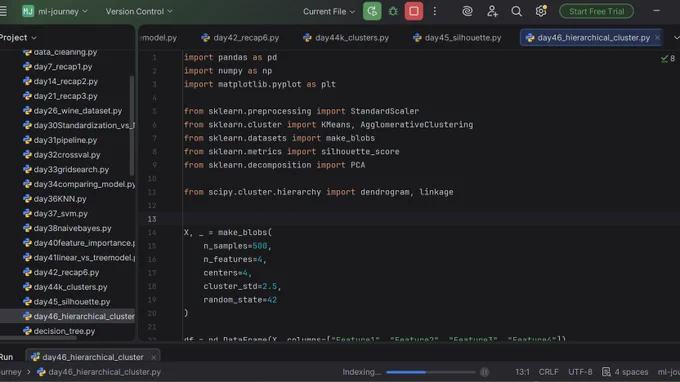
Task: Open day32crossval.py in the project tree
Action: click(67, 155)
